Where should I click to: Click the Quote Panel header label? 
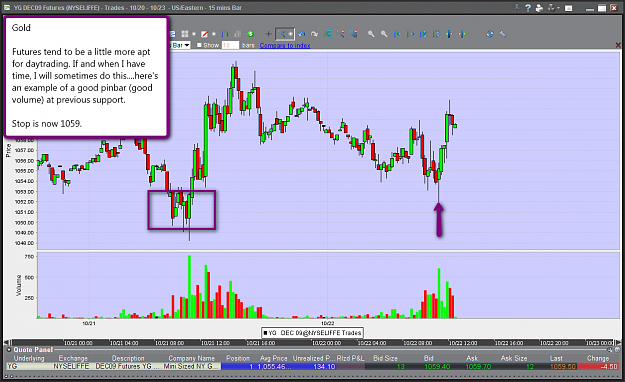33,350
